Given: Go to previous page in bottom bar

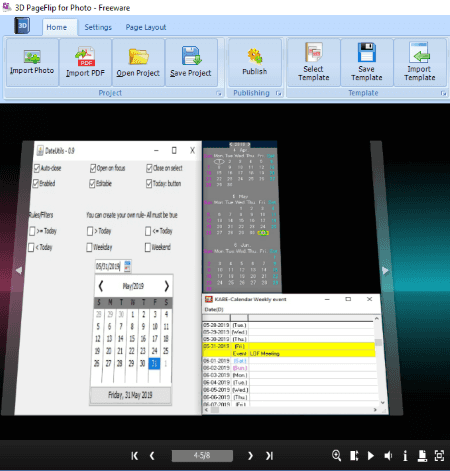Looking at the screenshot, I should click(152, 456).
